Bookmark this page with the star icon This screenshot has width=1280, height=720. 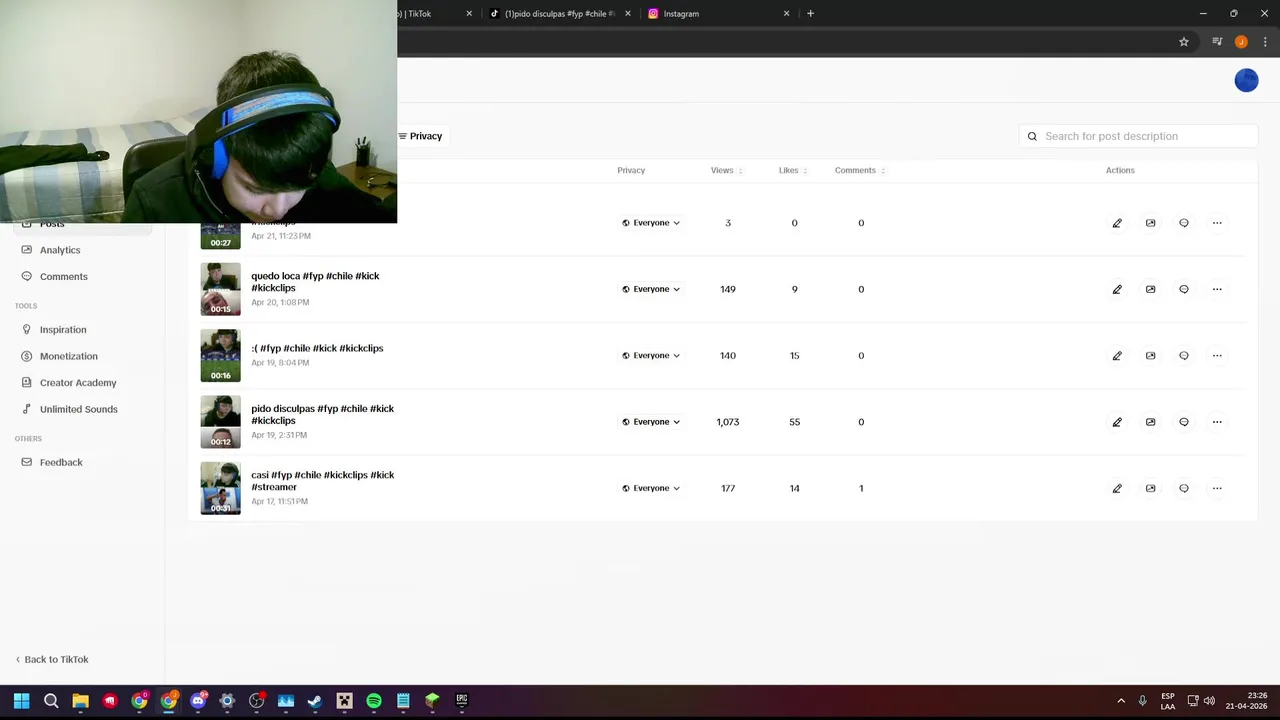[1184, 42]
